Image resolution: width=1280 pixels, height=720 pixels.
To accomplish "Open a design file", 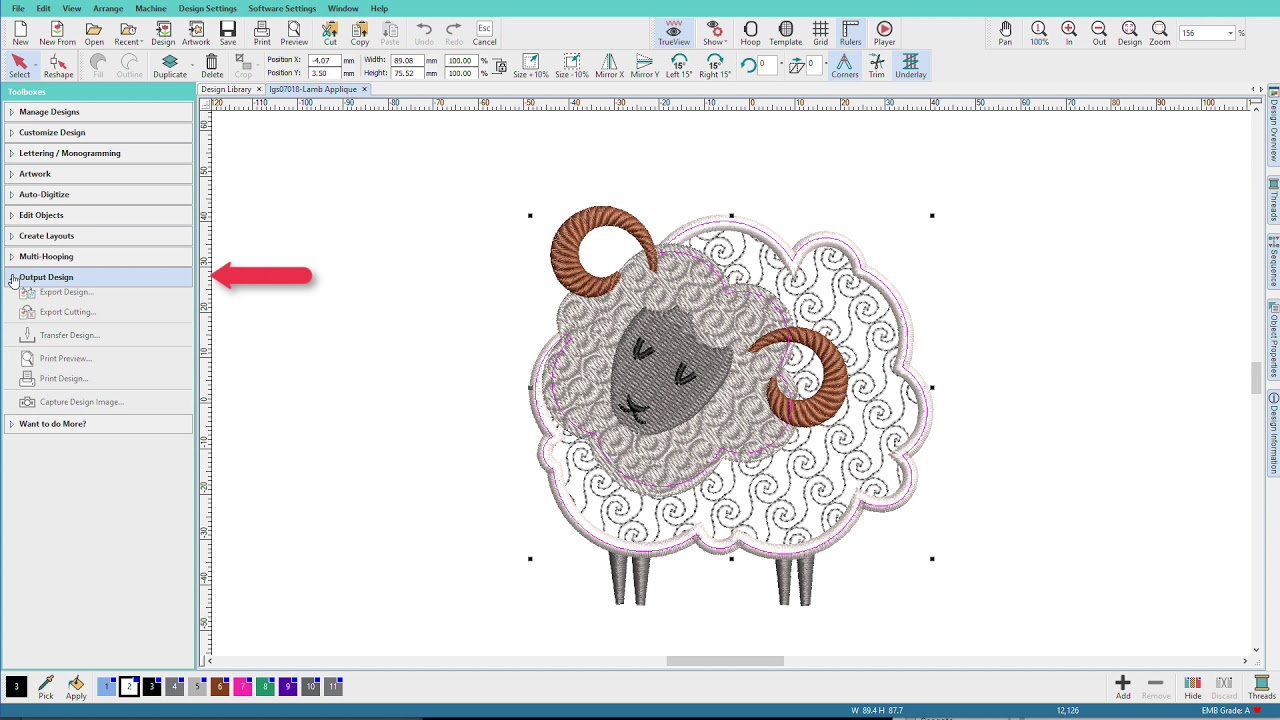I will (x=94, y=33).
